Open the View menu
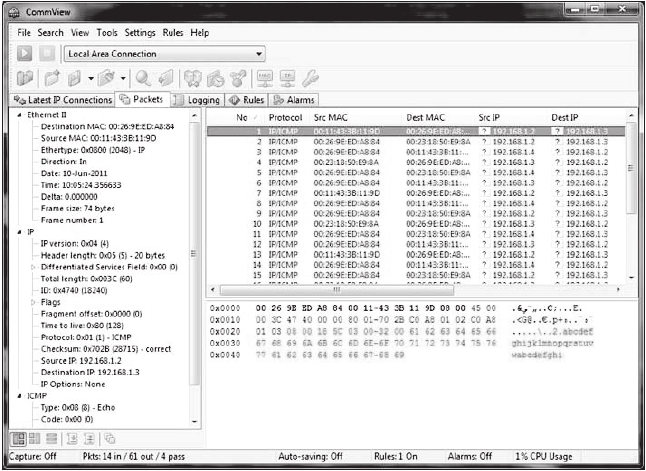646x471 pixels. coord(80,33)
